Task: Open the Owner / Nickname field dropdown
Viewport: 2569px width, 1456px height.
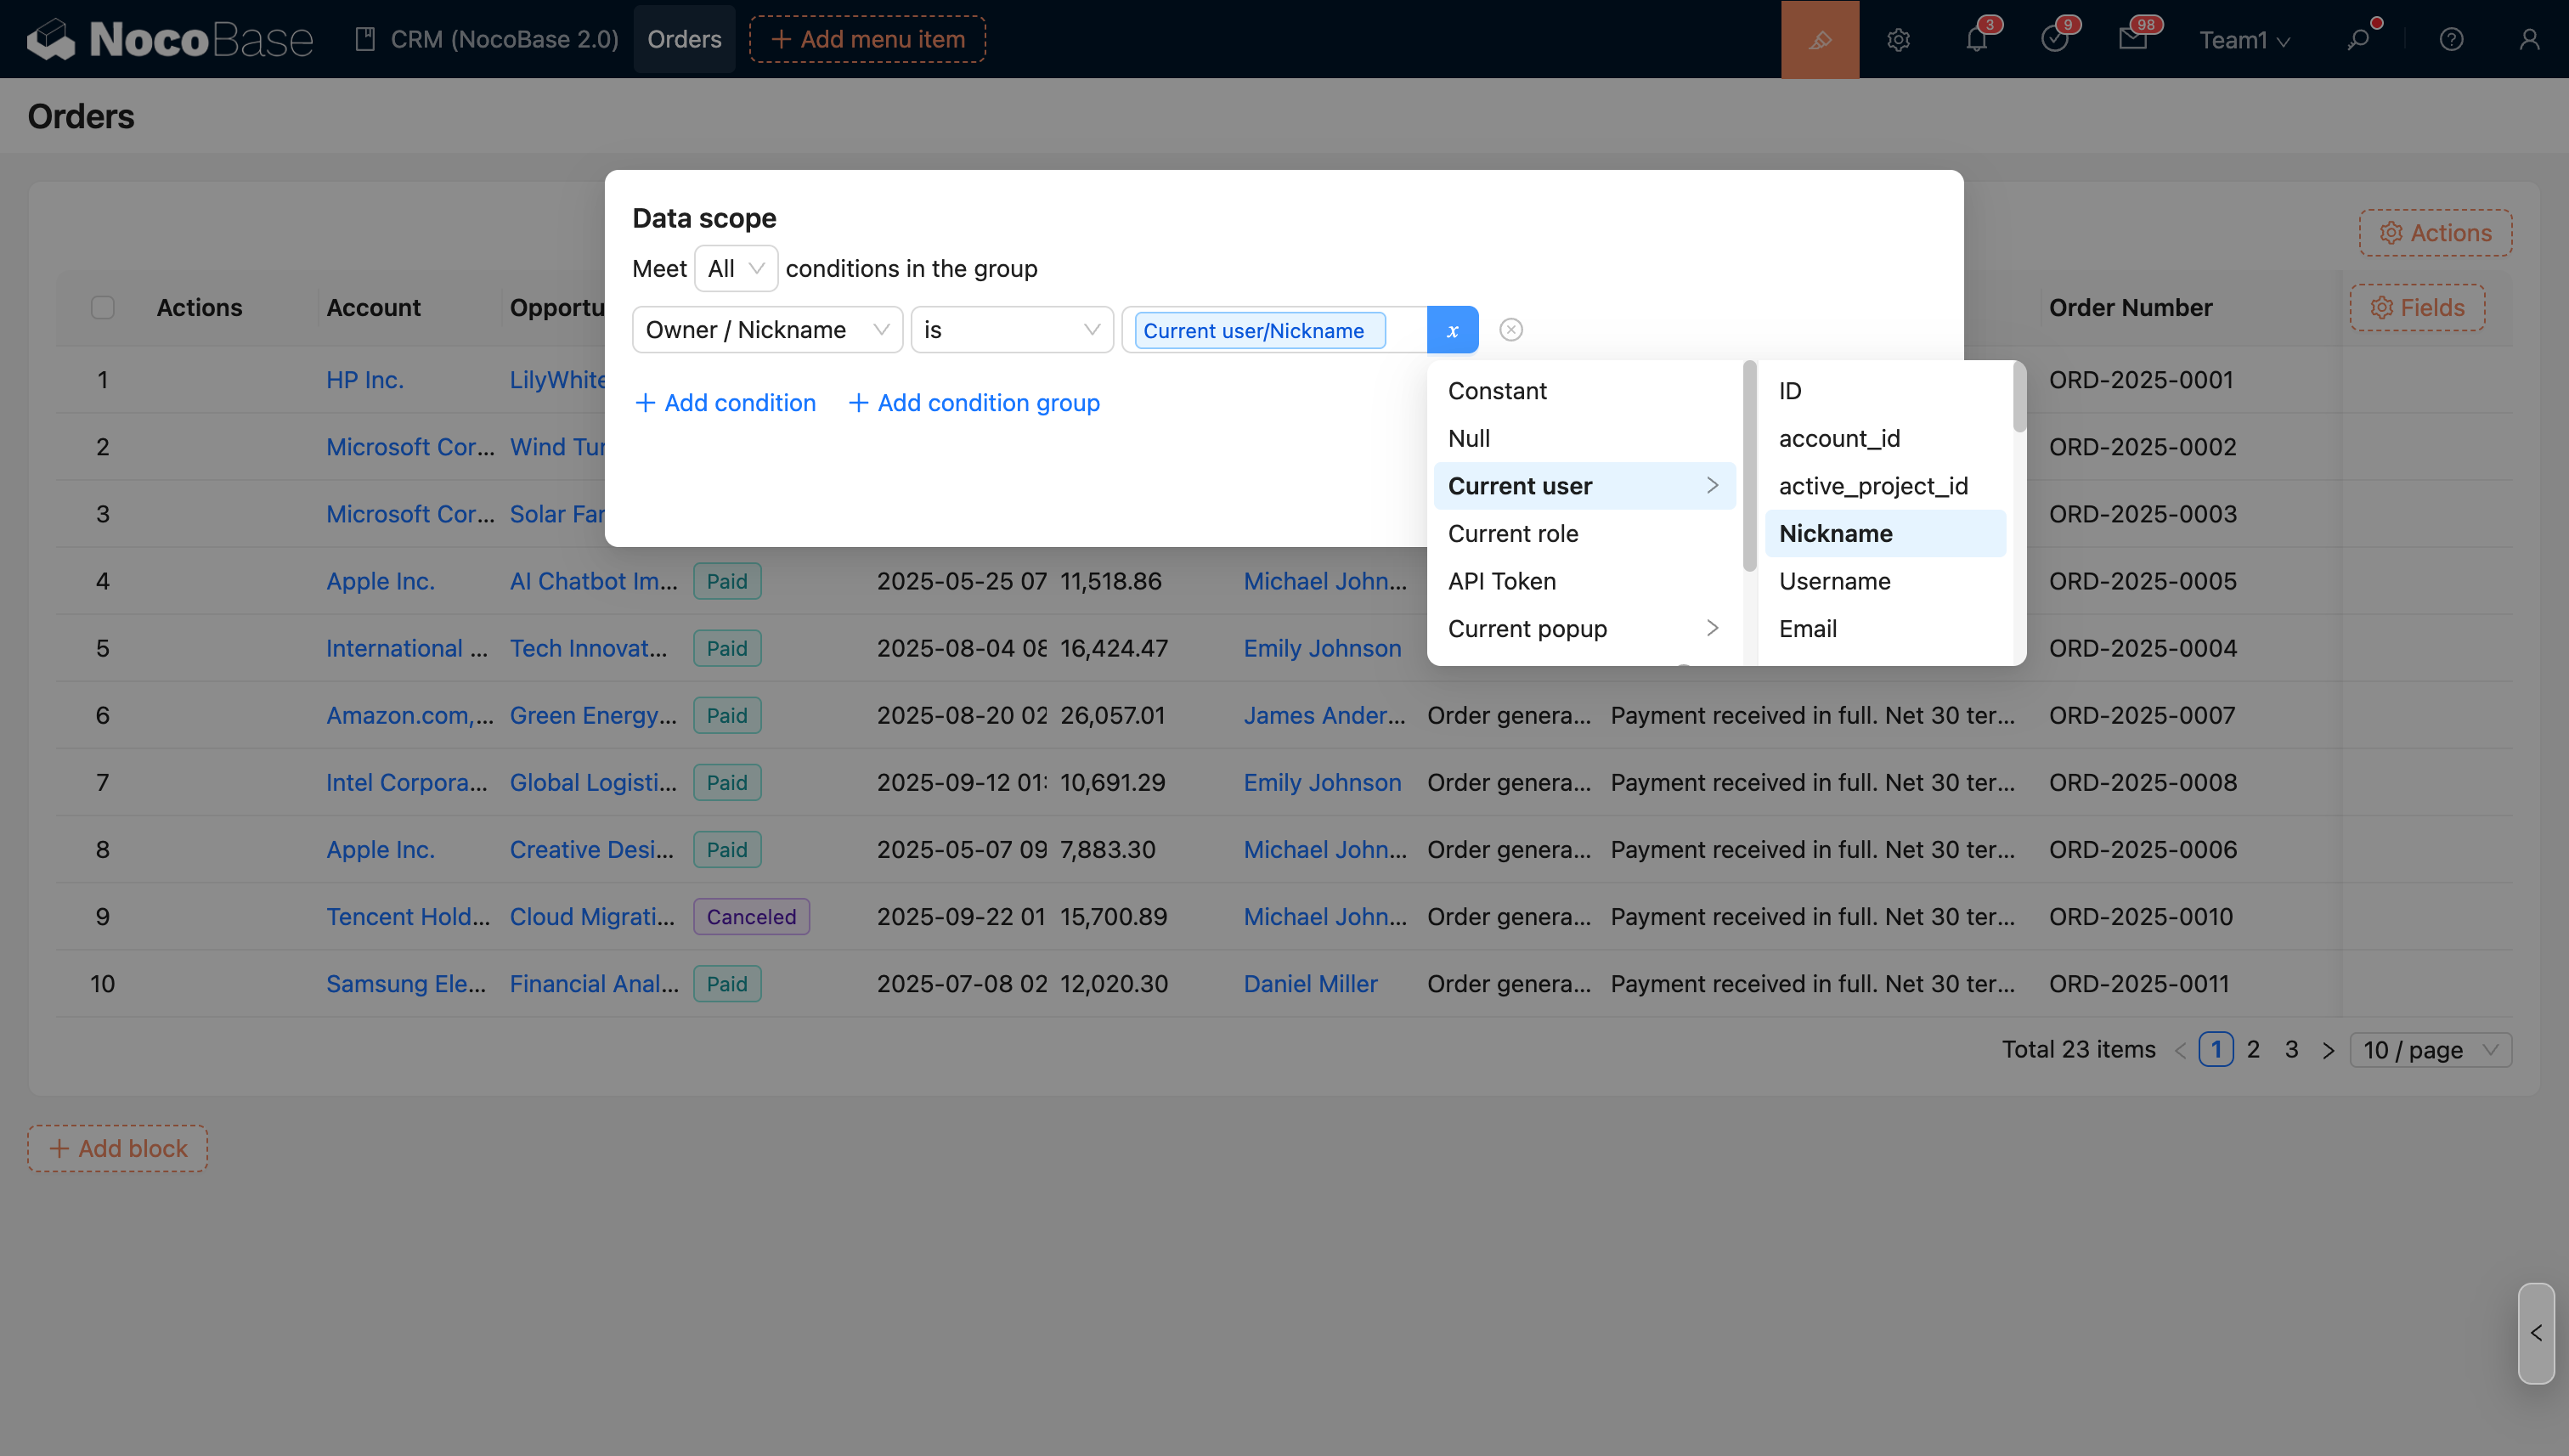Action: coord(767,330)
